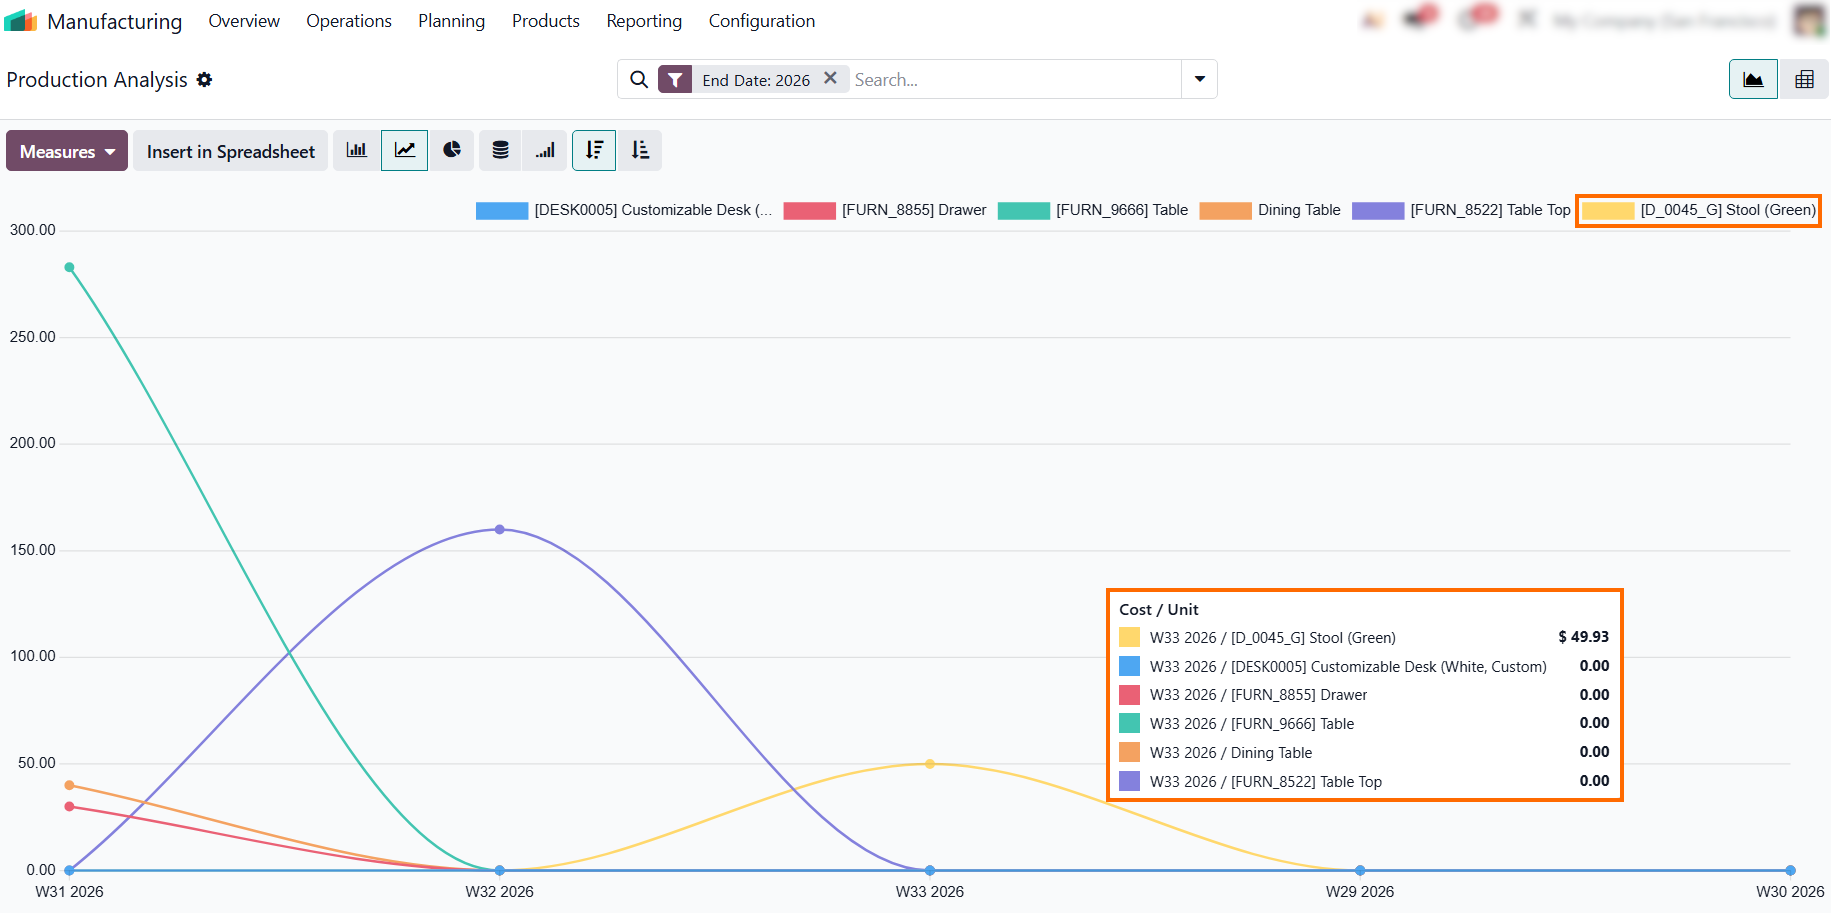The image size is (1831, 913).
Task: Open the Measures dropdown
Action: (67, 151)
